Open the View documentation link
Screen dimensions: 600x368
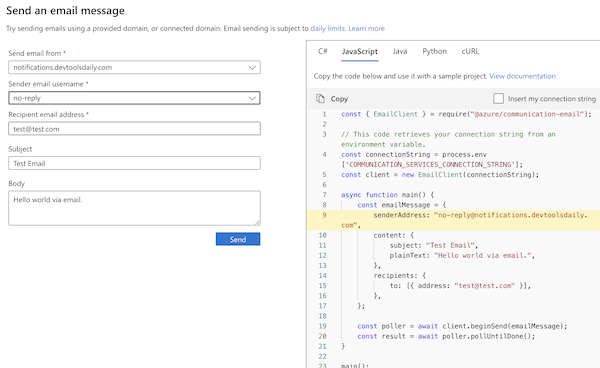522,76
